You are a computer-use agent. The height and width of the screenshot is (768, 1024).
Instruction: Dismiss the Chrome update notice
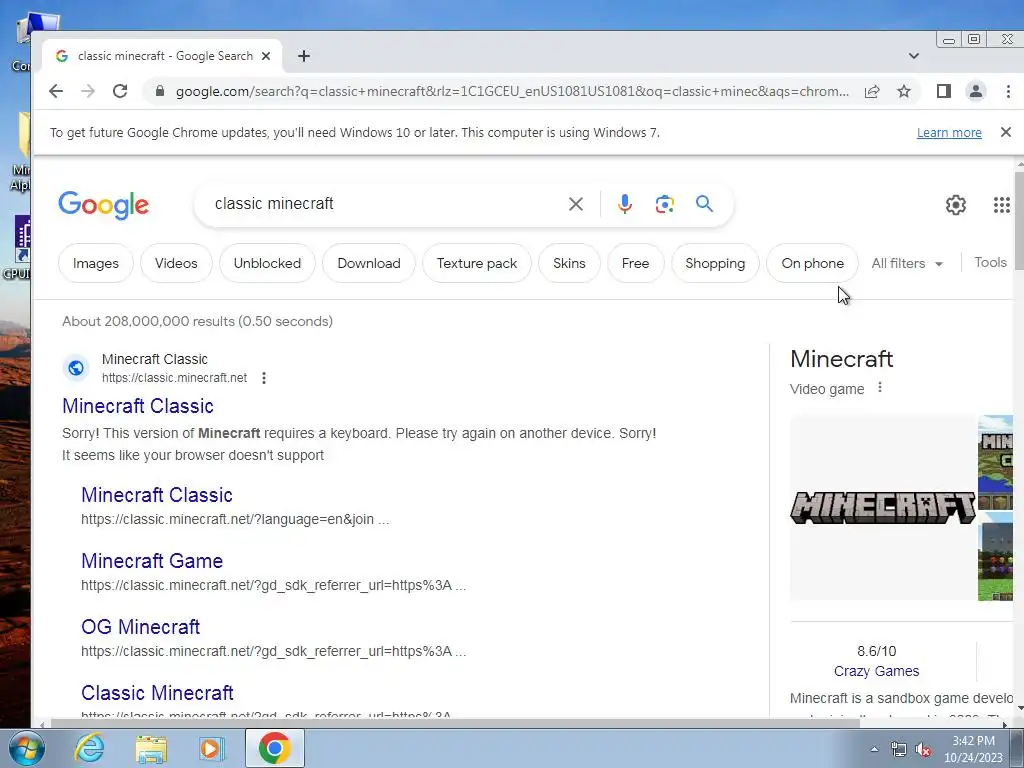1006,132
